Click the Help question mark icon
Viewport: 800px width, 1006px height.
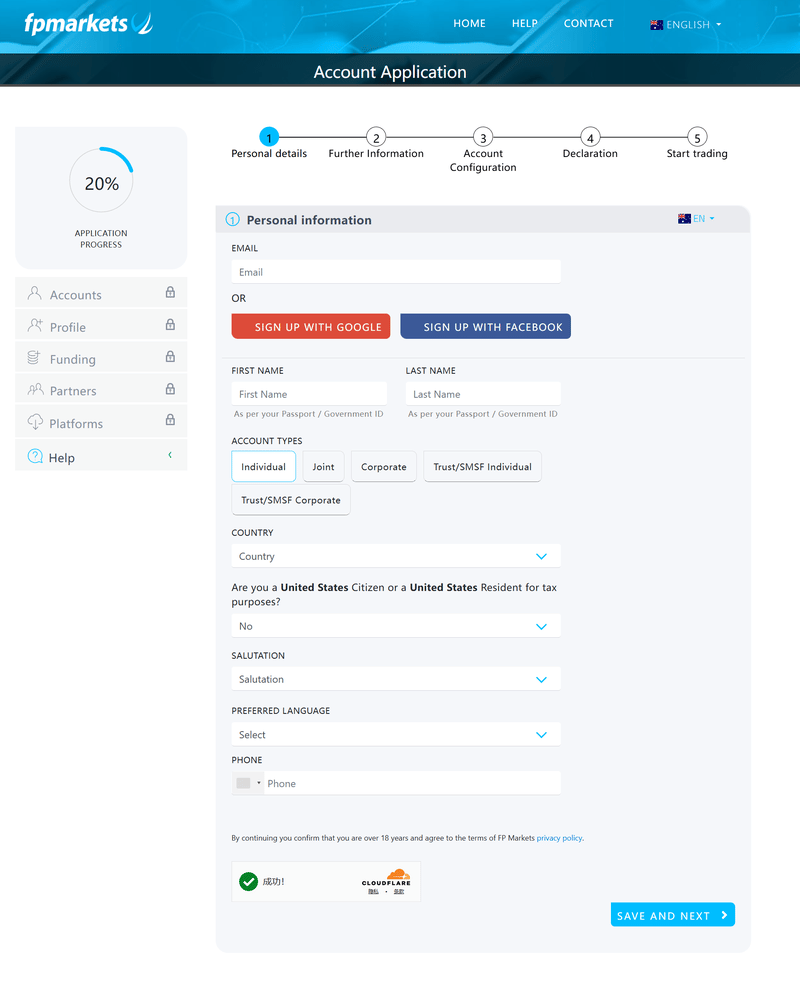point(35,457)
